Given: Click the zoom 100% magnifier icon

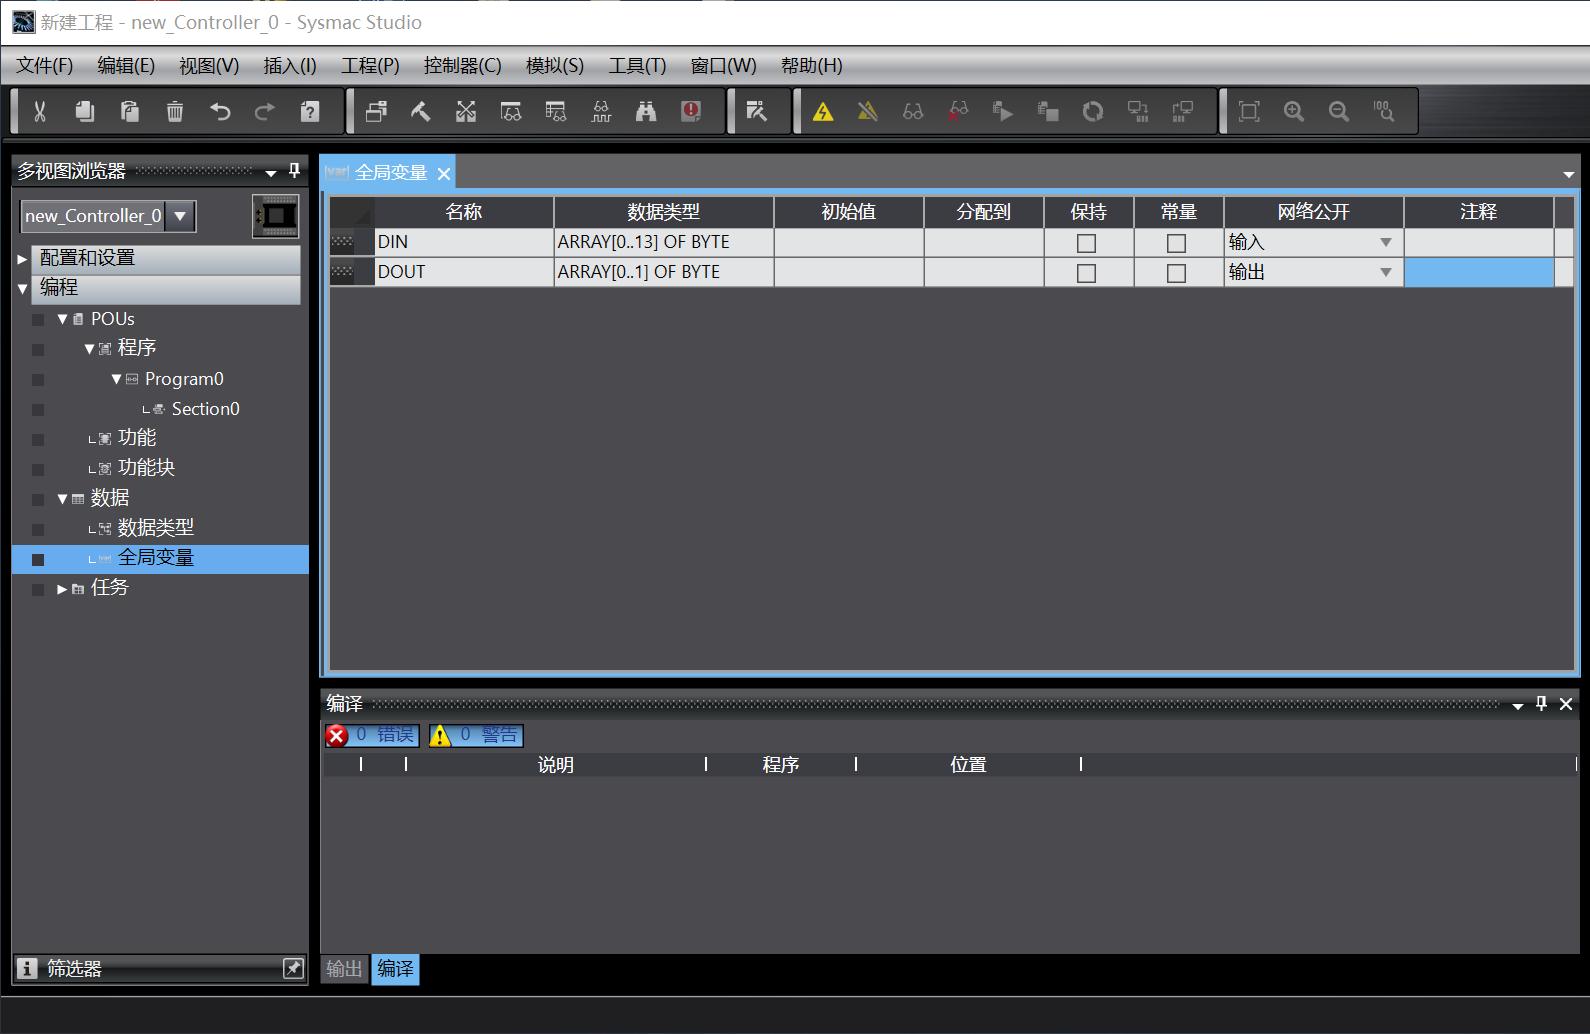Looking at the screenshot, I should [1384, 111].
